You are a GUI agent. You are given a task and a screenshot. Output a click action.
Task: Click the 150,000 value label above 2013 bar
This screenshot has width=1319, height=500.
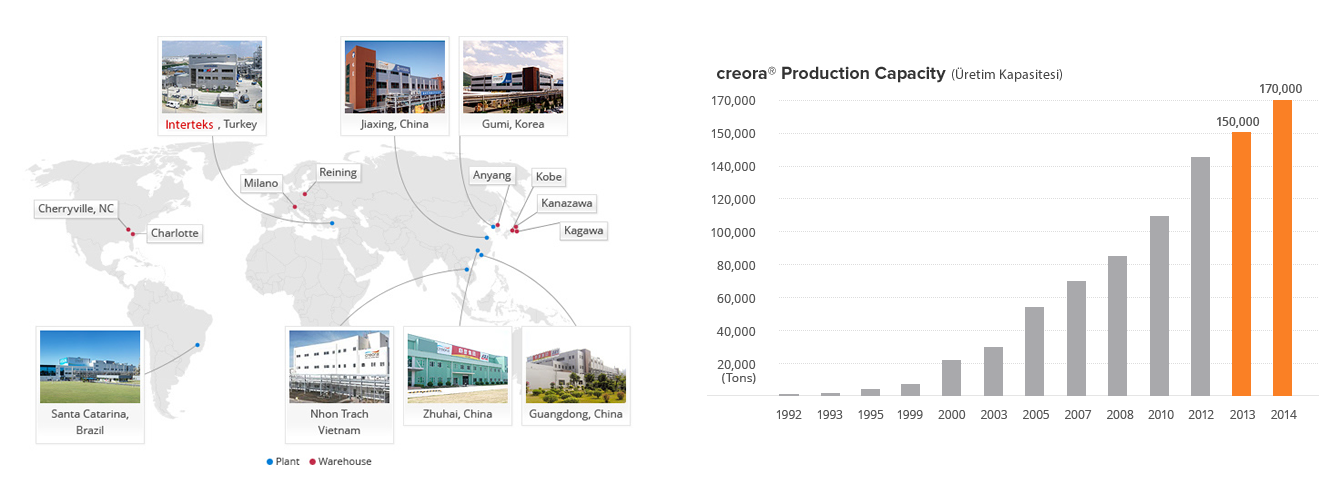1238,122
